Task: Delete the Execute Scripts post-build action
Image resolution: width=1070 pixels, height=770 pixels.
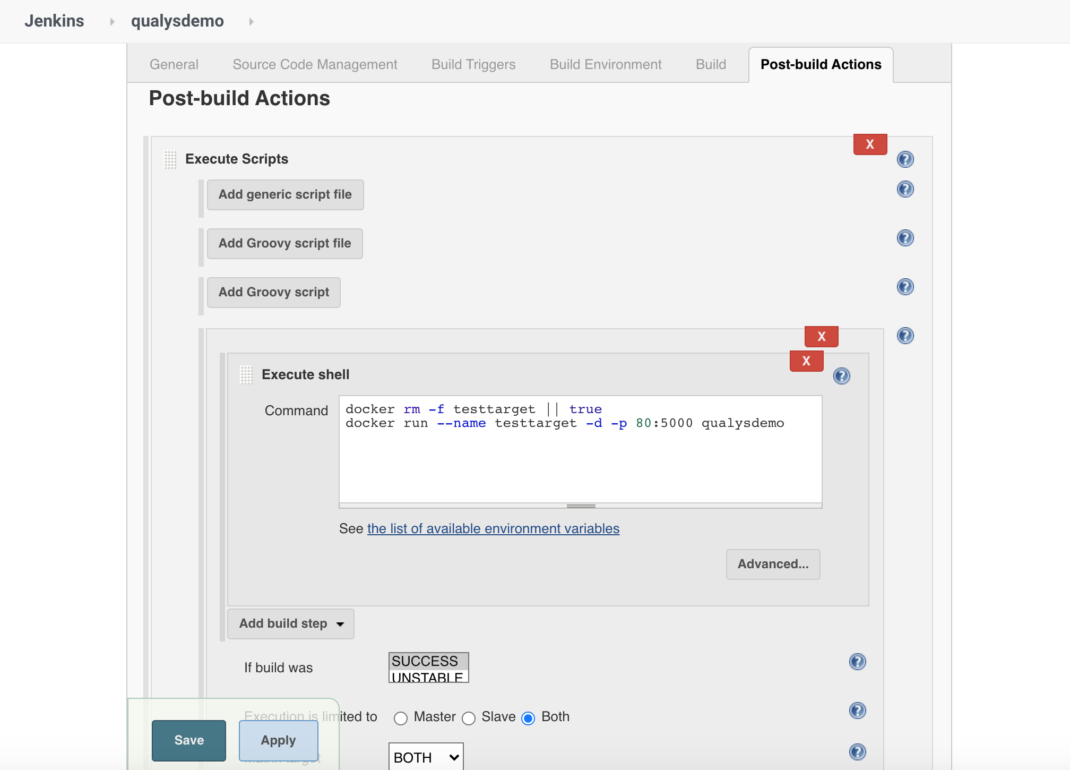Action: [870, 144]
